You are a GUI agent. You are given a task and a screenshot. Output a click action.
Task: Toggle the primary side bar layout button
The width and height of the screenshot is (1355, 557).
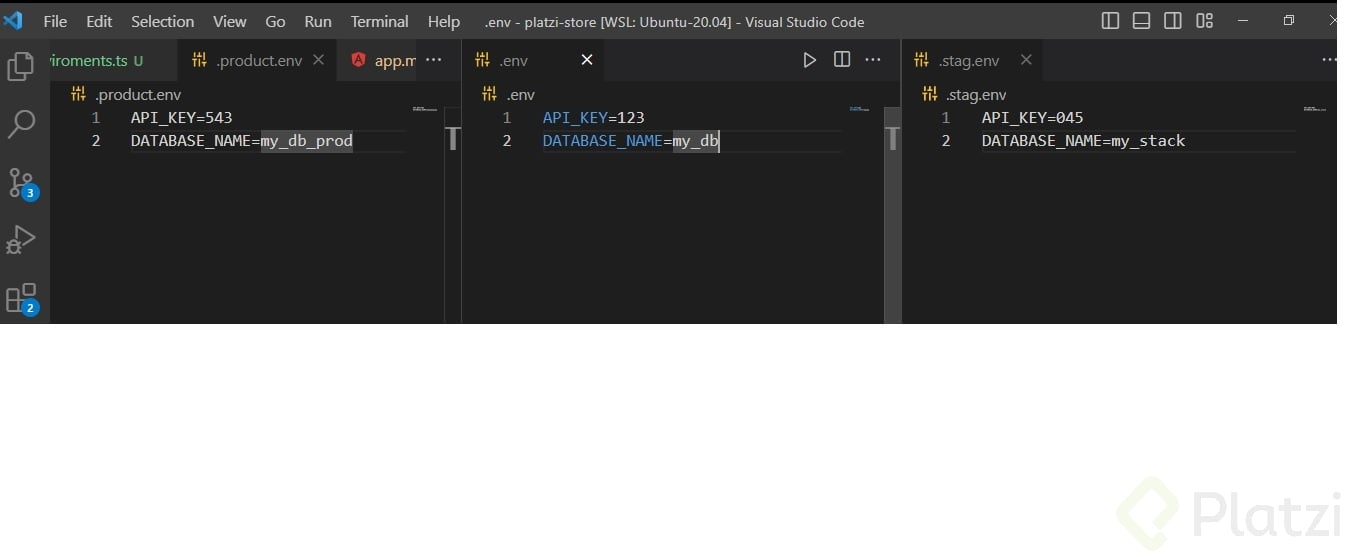pyautogui.click(x=1110, y=21)
